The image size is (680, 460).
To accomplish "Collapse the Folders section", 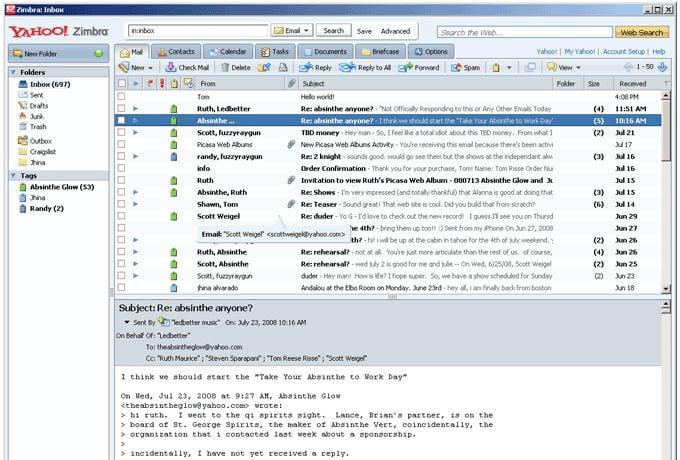I will tap(13, 72).
